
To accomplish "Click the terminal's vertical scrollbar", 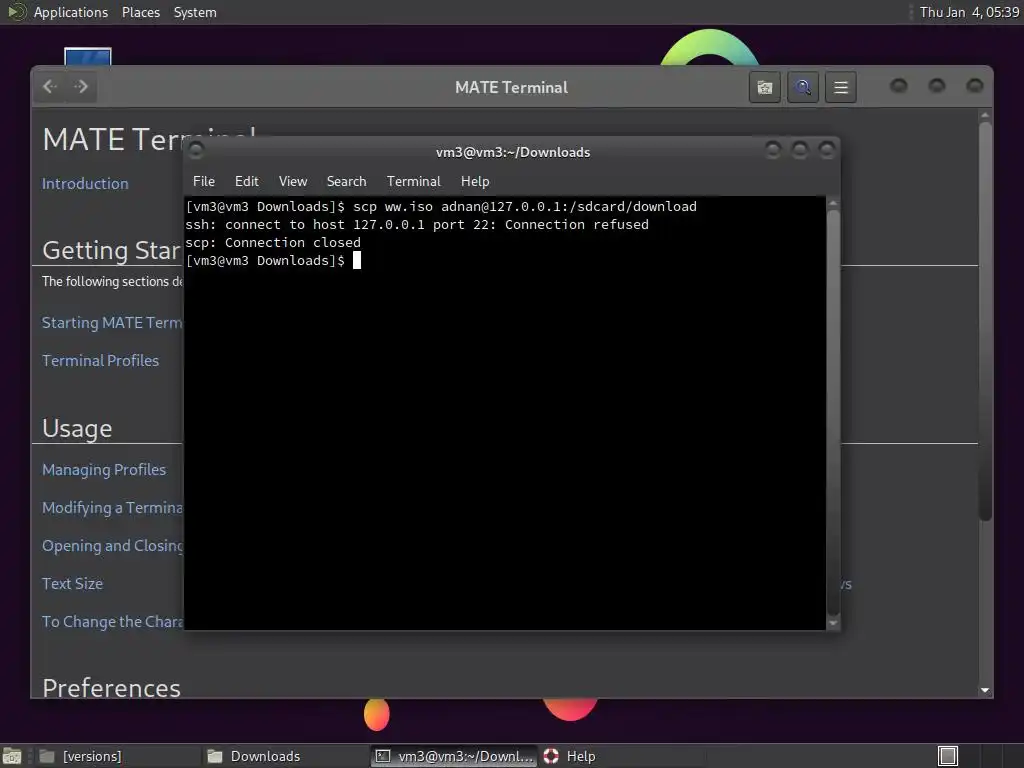I will (x=833, y=411).
